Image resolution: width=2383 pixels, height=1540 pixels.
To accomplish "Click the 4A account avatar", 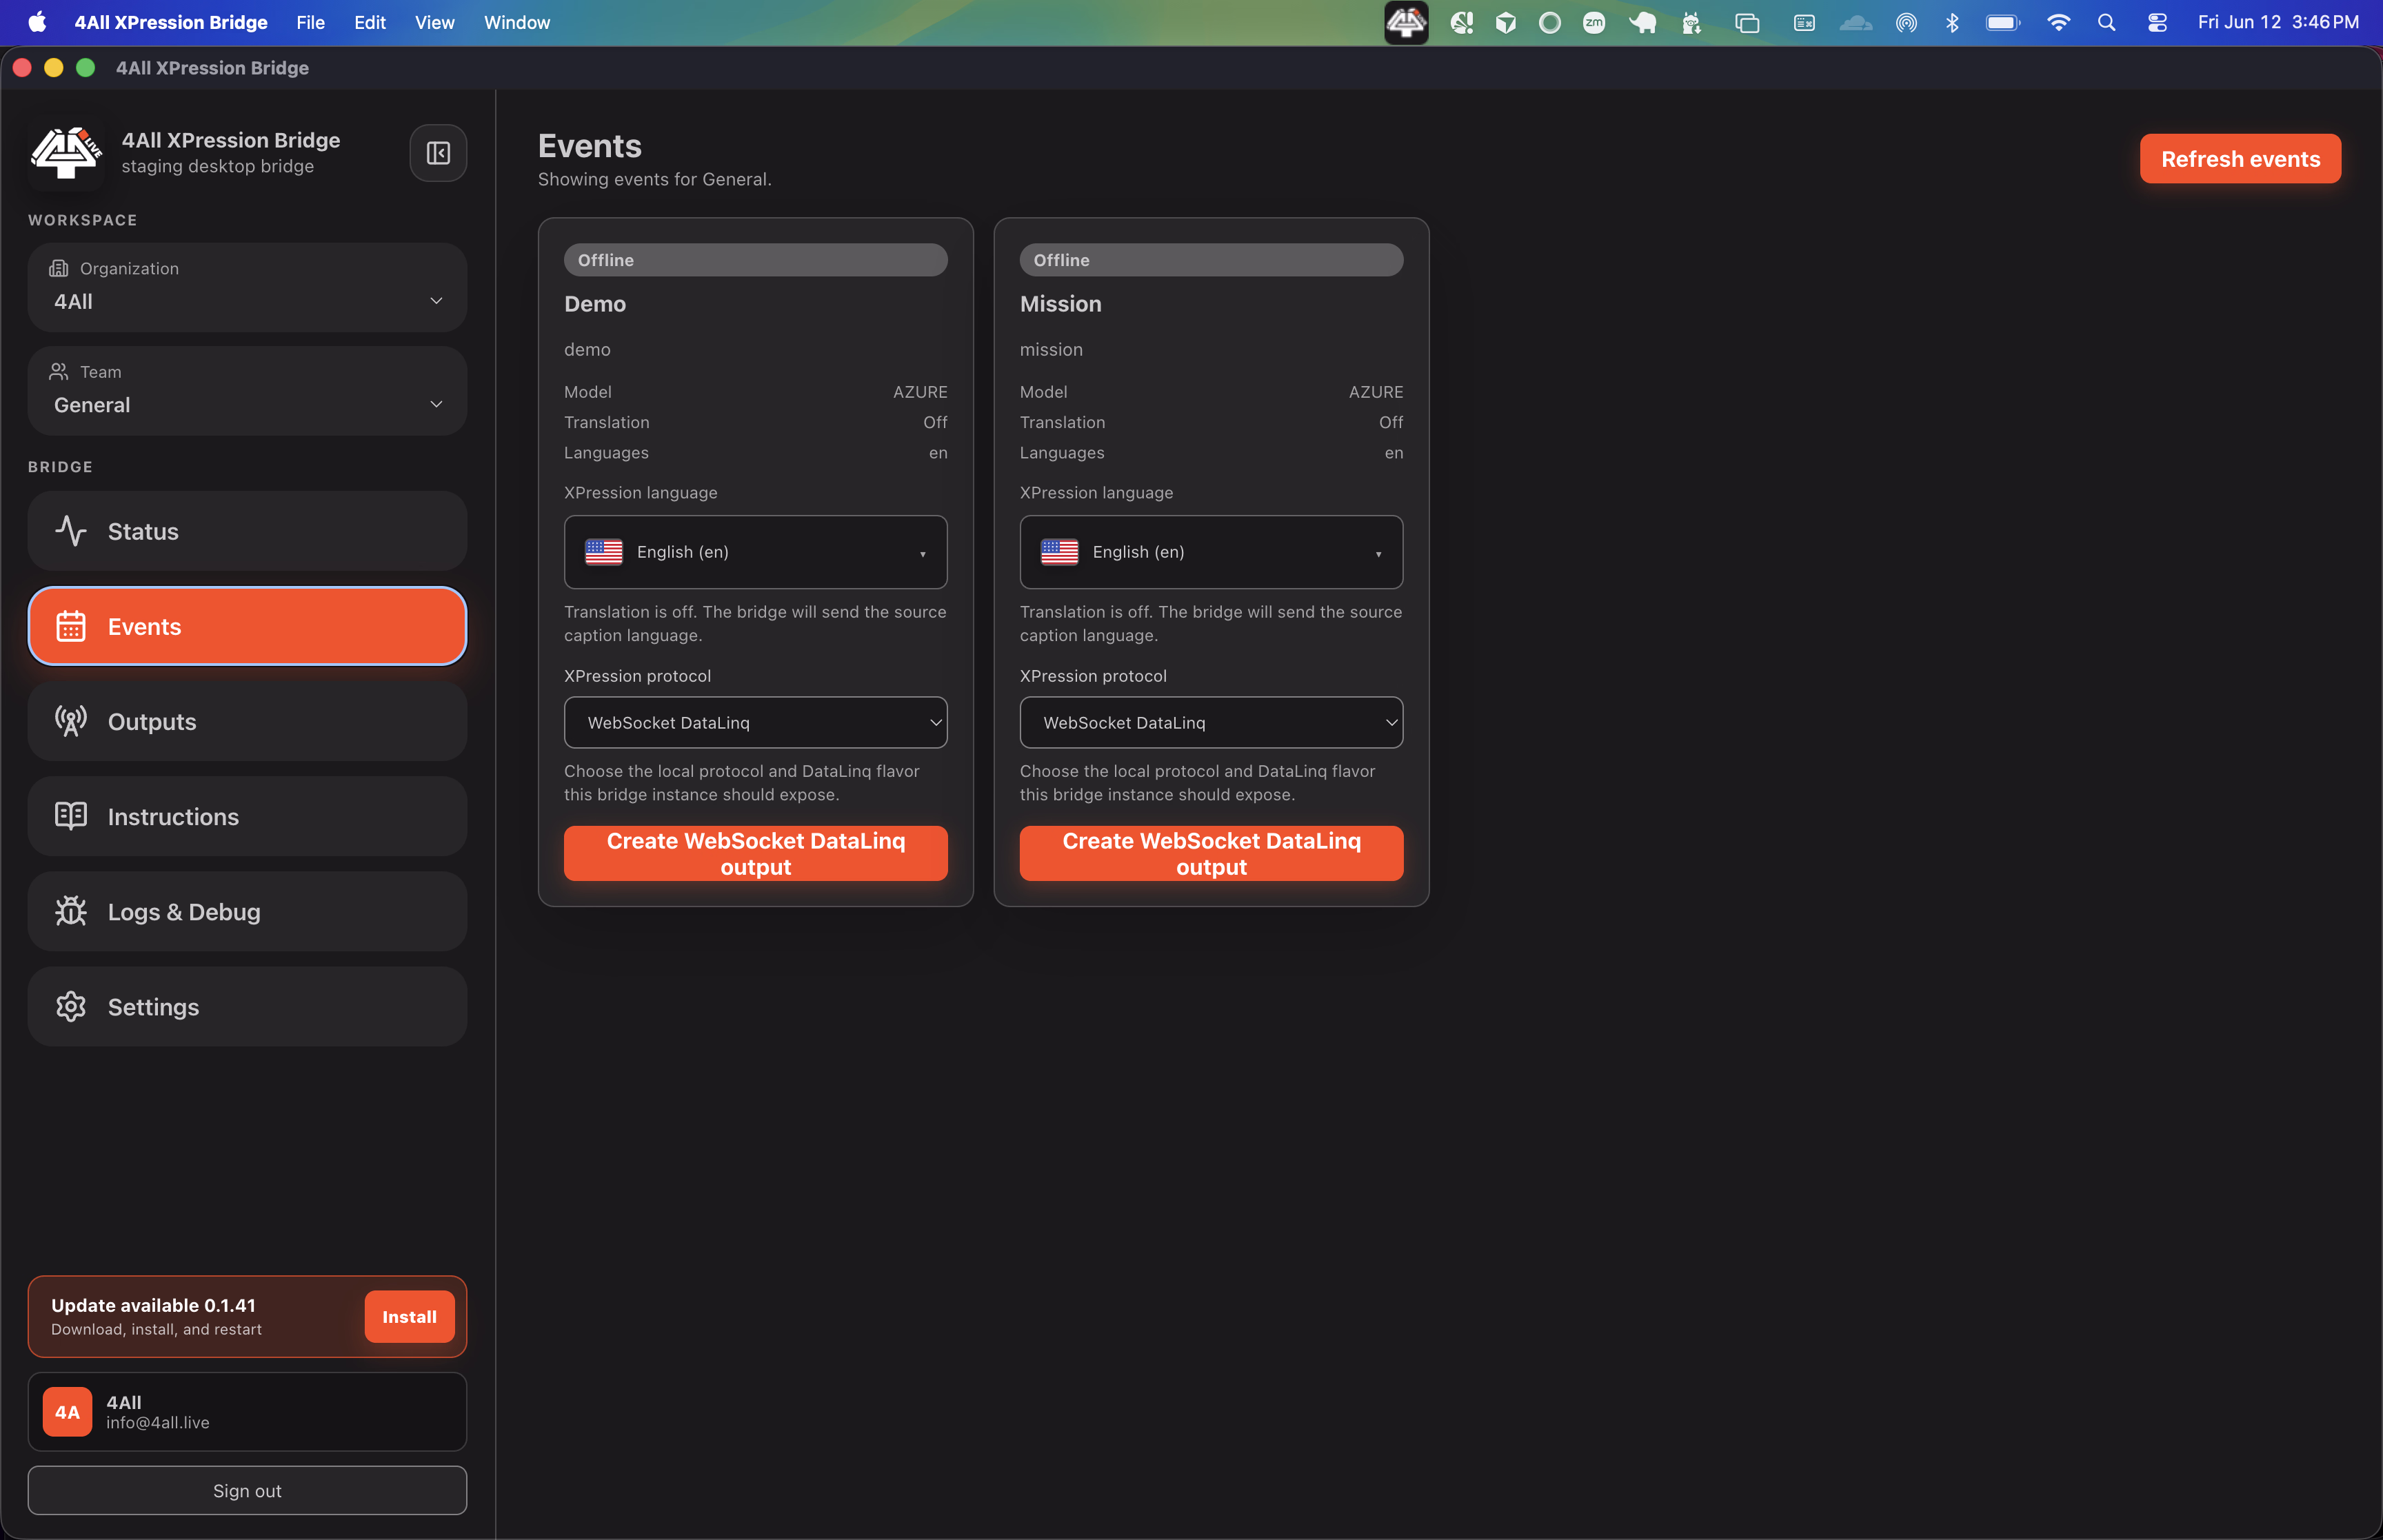I will pos(67,1411).
